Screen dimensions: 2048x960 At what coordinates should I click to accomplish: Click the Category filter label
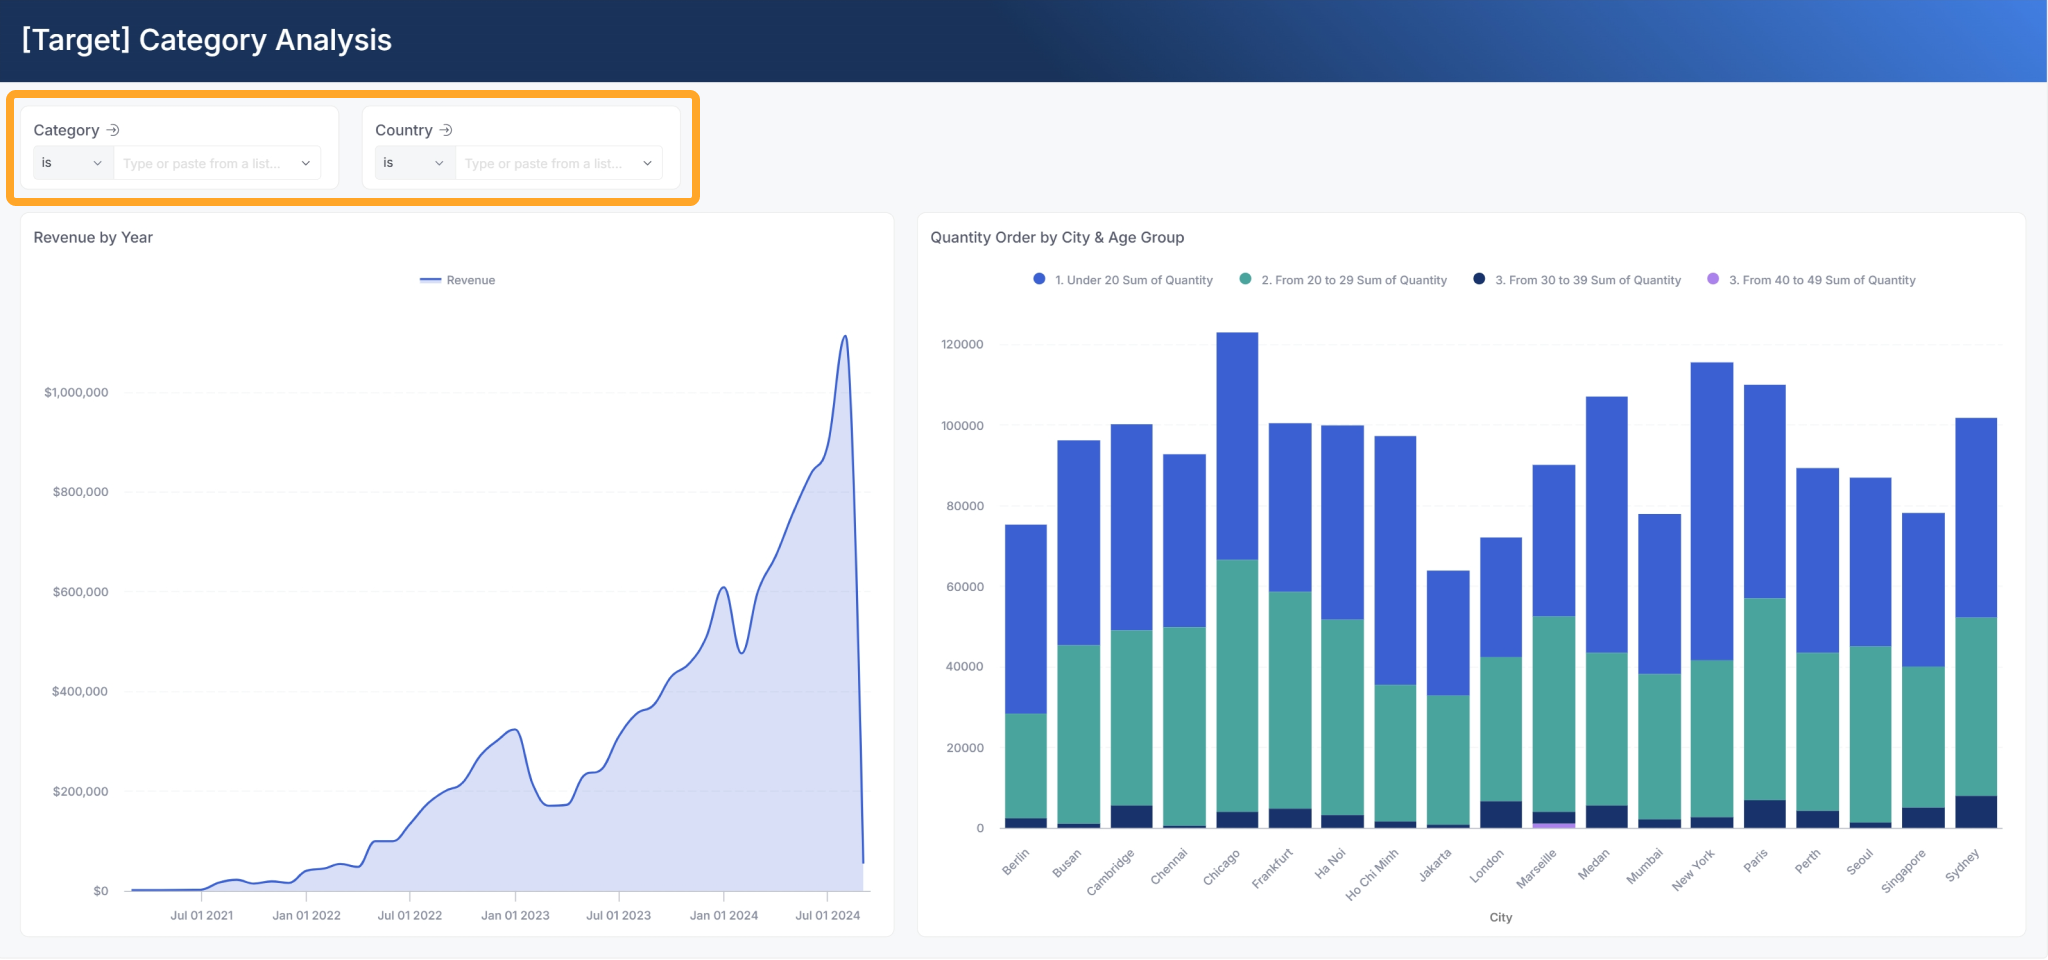click(66, 130)
